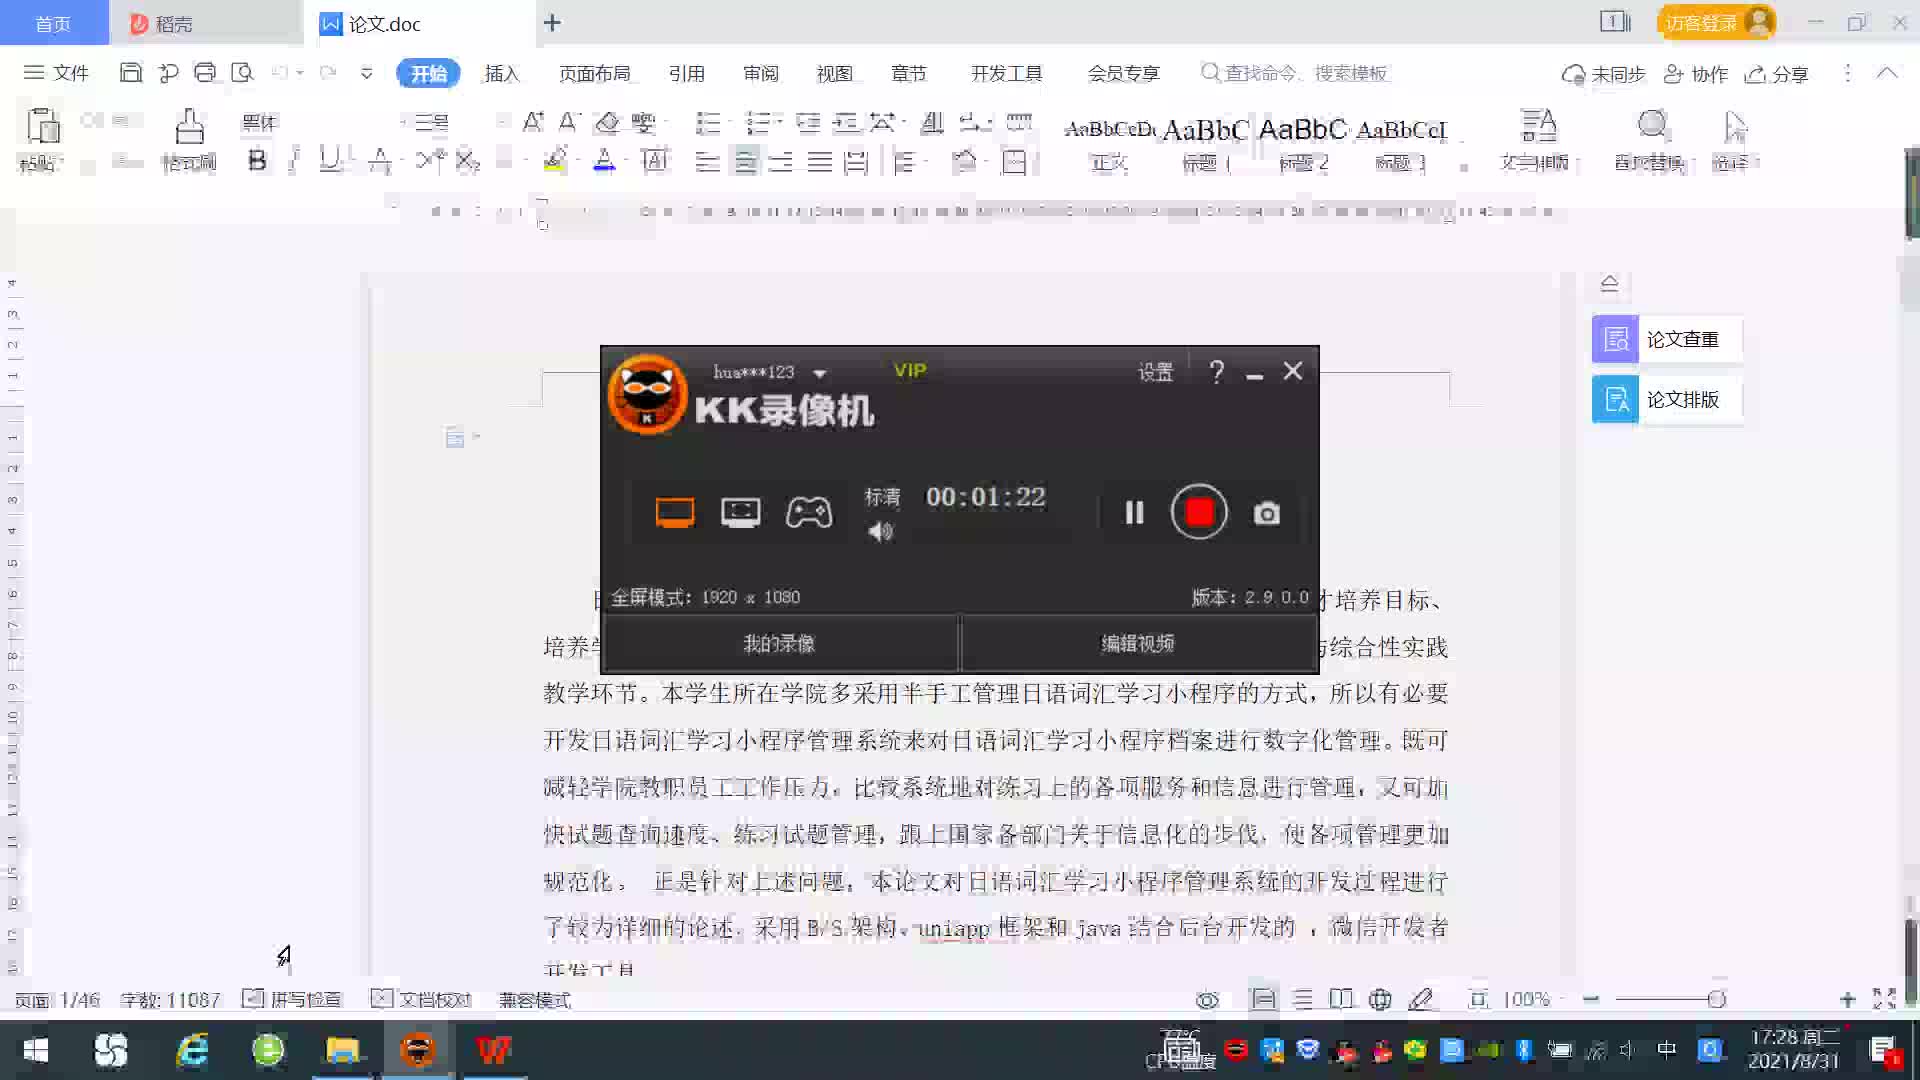1920x1080 pixels.
Task: Switch to the 开发工具 ribbon tab
Action: pos(1007,73)
